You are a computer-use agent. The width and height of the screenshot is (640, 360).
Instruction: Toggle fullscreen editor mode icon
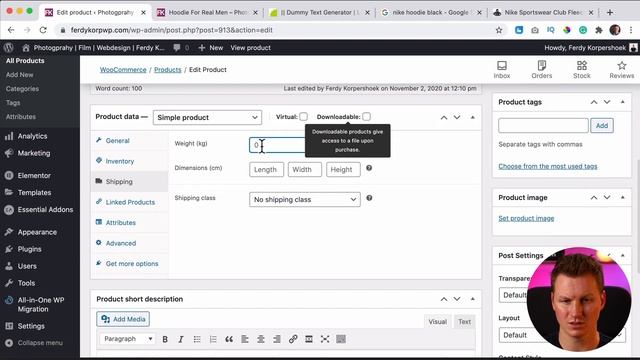pos(325,339)
